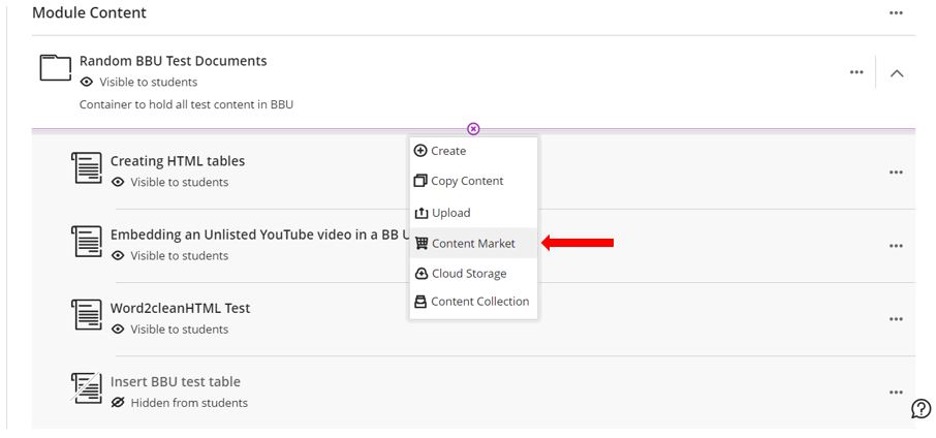Image resolution: width=936 pixels, height=438 pixels.
Task: Show the hidden Insert BBU test table item
Action: click(x=178, y=403)
